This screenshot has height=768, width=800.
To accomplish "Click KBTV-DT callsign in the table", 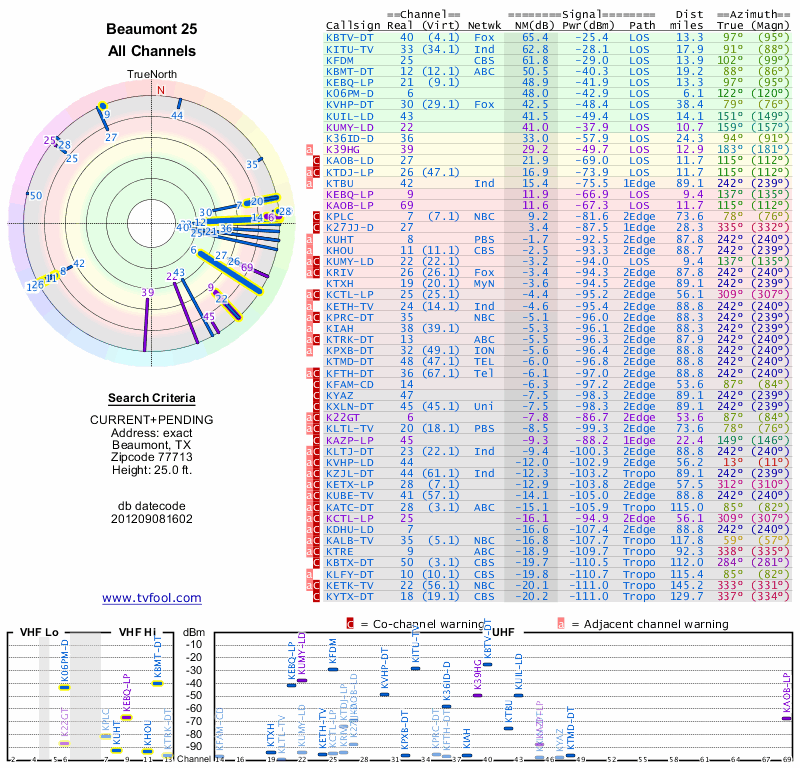I will coord(350,38).
